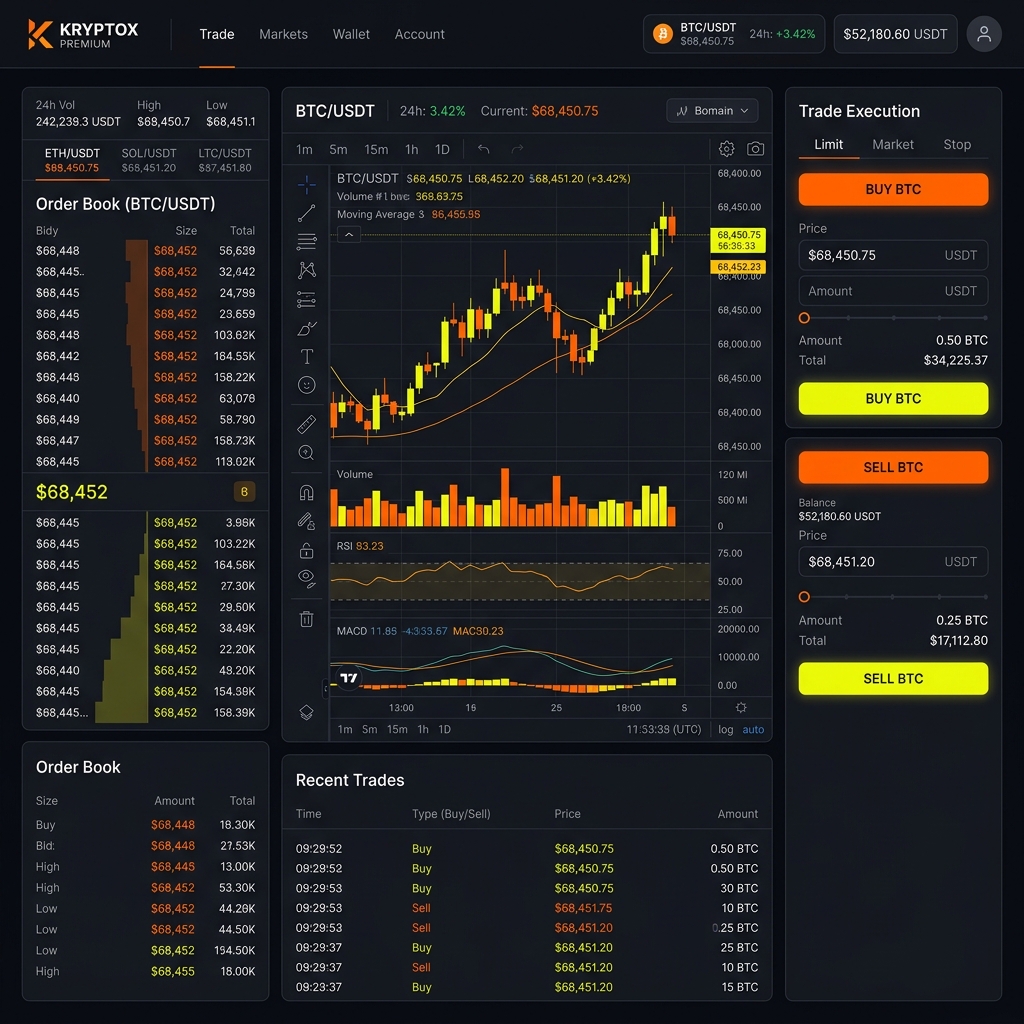
Task: Open the emoji sticker tool
Action: pyautogui.click(x=306, y=385)
